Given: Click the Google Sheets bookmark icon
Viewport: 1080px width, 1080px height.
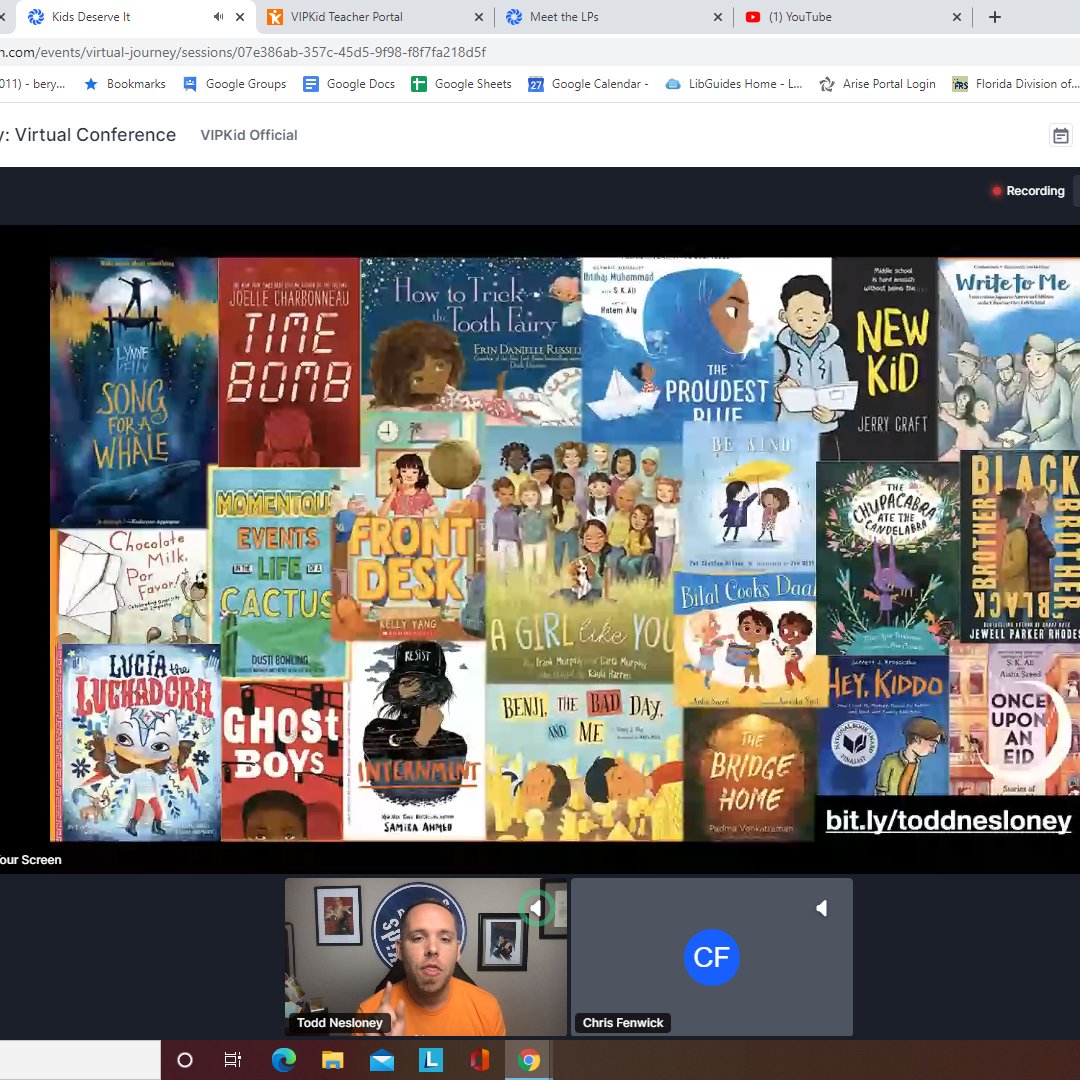Looking at the screenshot, I should click(419, 84).
